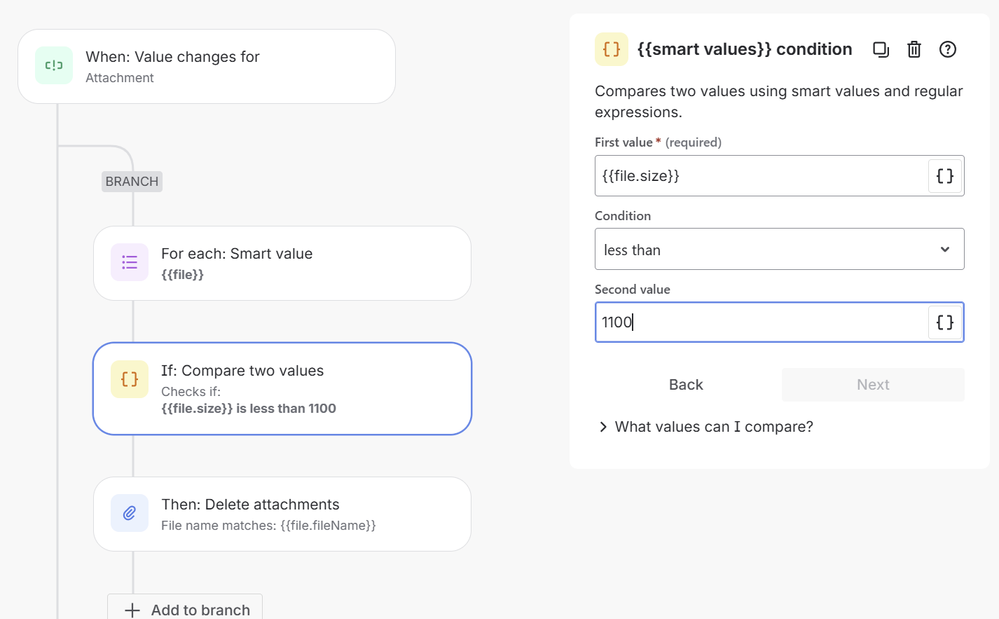Click the Delete attachments paperclip icon
999x619 pixels.
(x=130, y=513)
